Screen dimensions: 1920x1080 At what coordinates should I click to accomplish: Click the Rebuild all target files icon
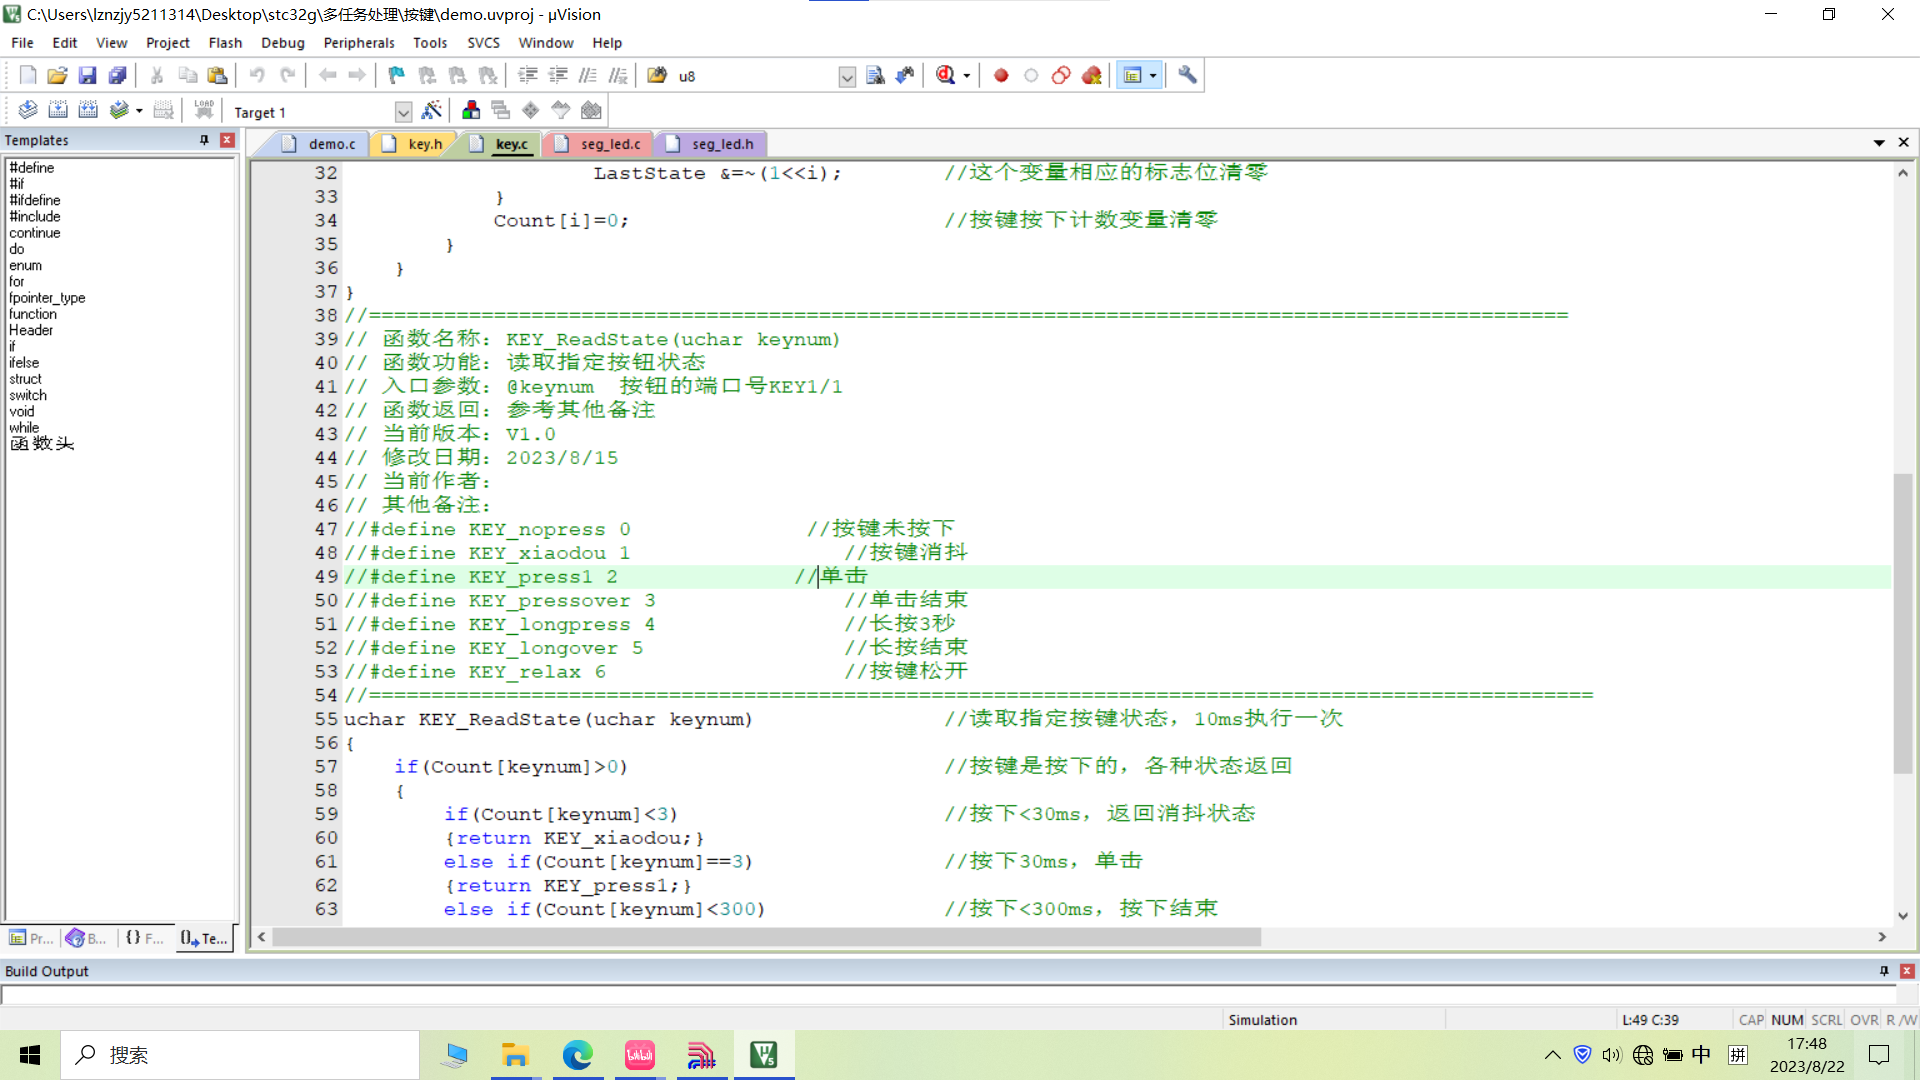88,110
